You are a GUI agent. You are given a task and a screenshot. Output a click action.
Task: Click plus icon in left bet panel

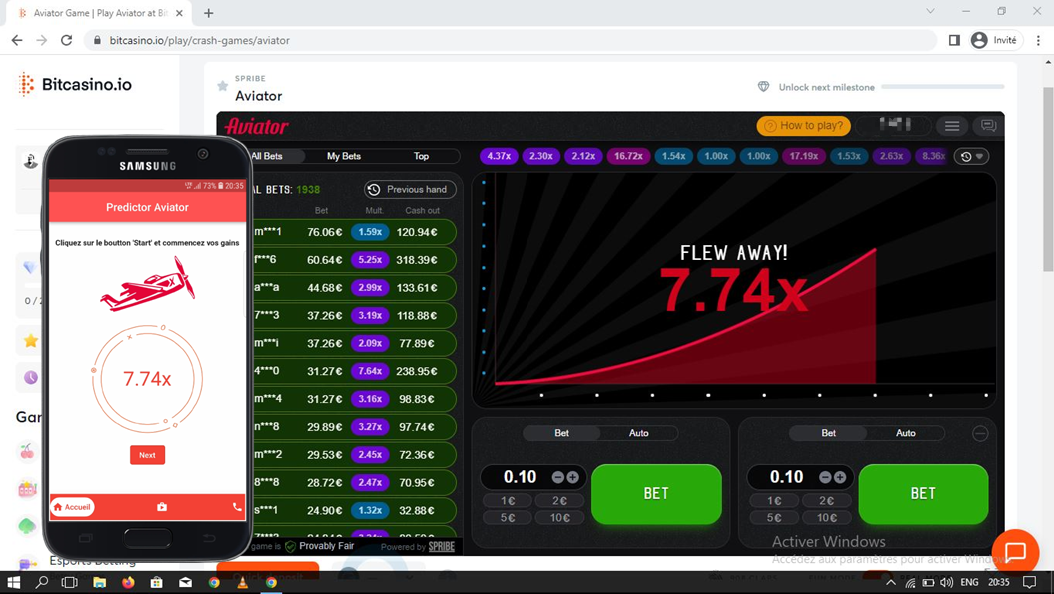click(x=573, y=477)
